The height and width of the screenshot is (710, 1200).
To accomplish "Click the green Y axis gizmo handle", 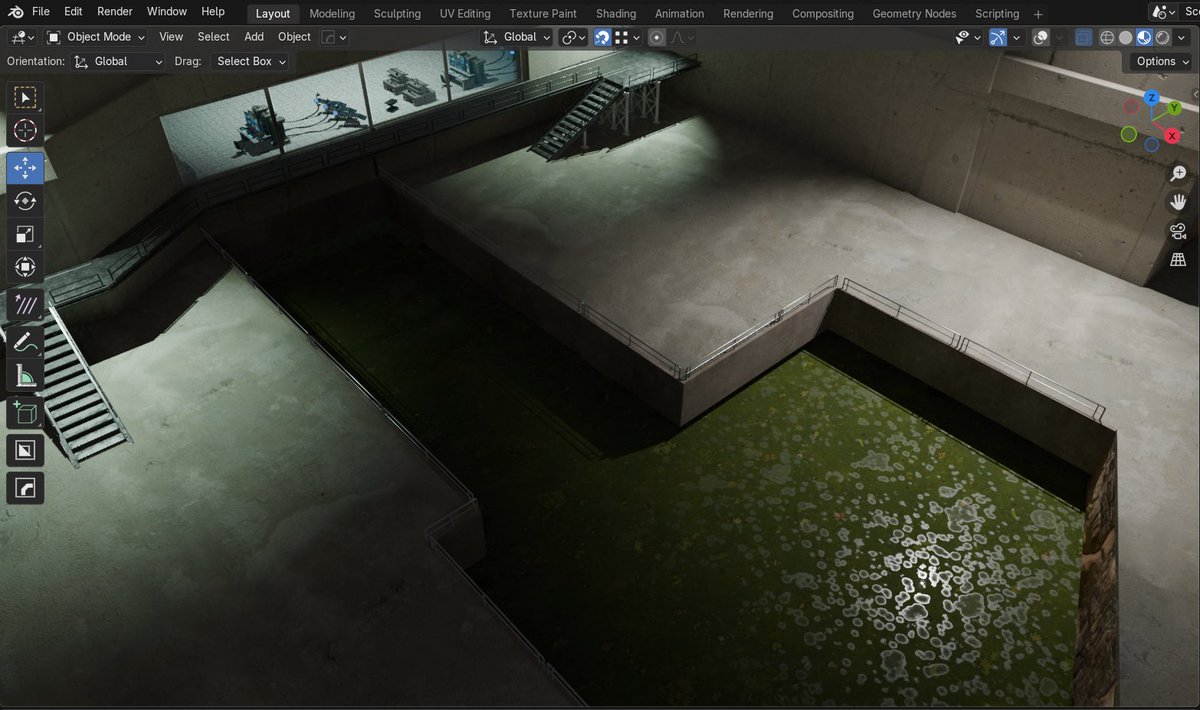I will tap(1175, 108).
